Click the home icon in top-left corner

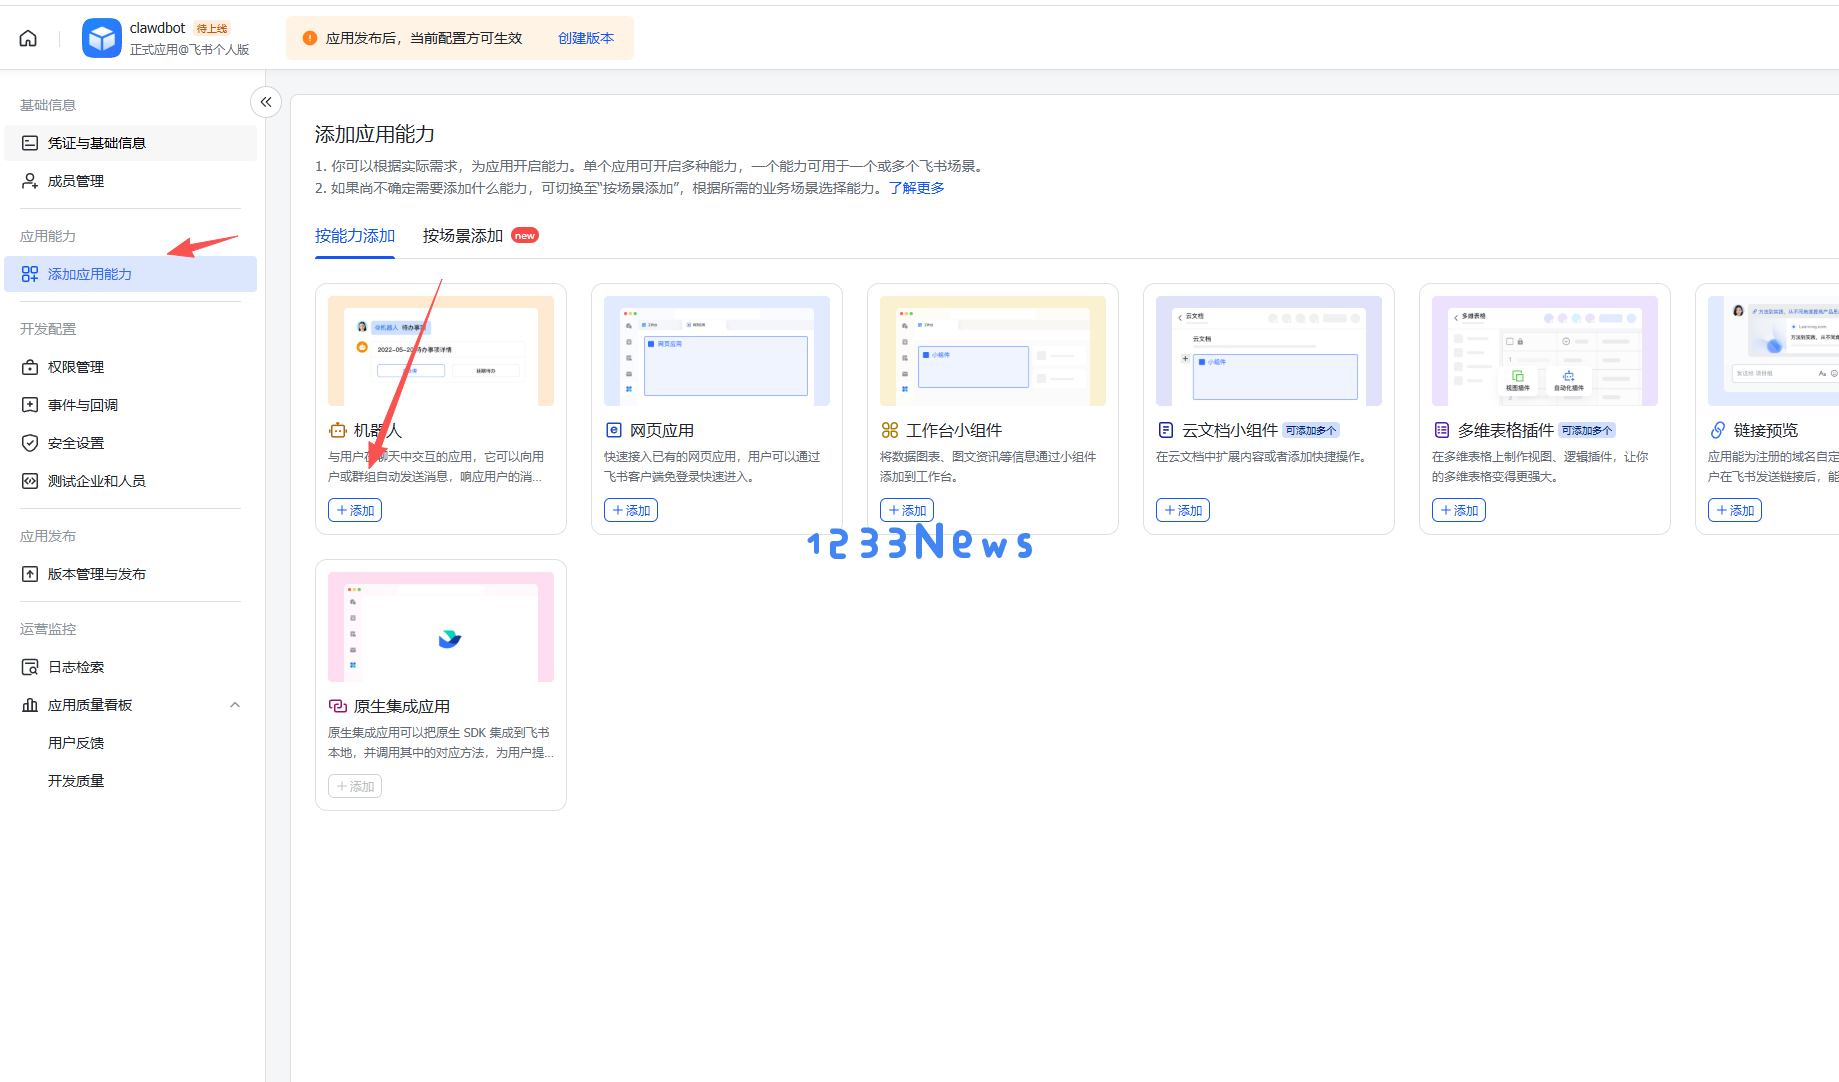coord(27,37)
